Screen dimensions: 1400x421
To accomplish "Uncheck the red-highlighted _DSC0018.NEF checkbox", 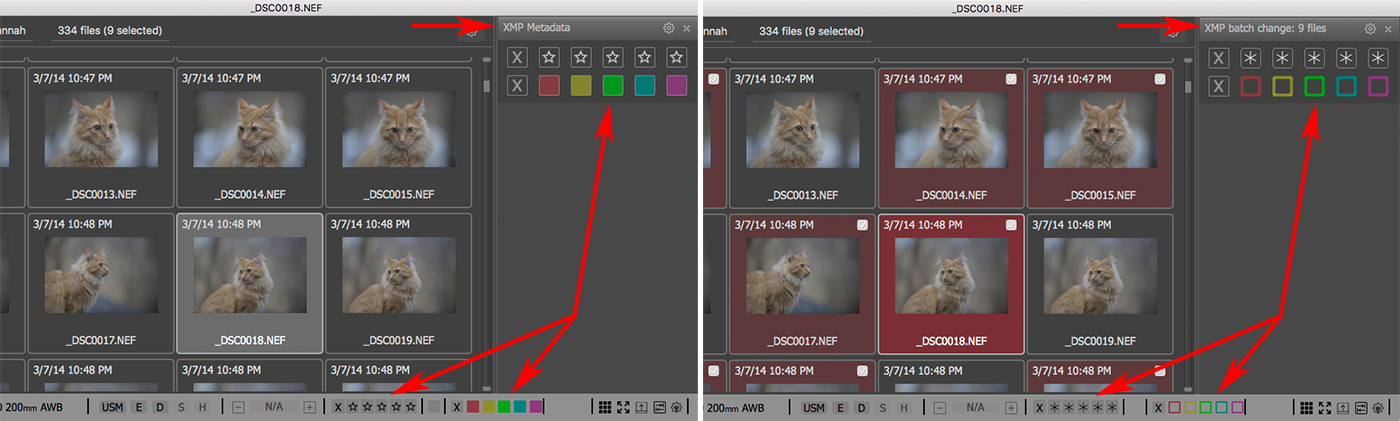I will (1011, 225).
